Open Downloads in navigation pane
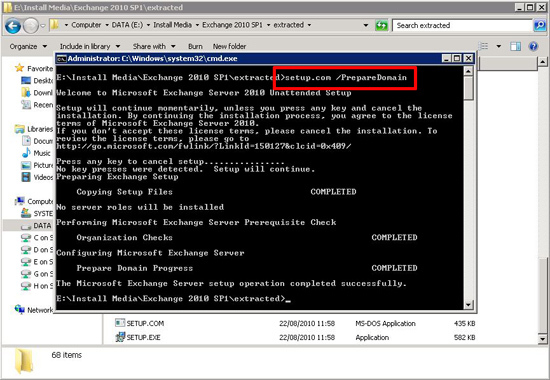Viewport: 550px width, 380px height. tap(37, 93)
